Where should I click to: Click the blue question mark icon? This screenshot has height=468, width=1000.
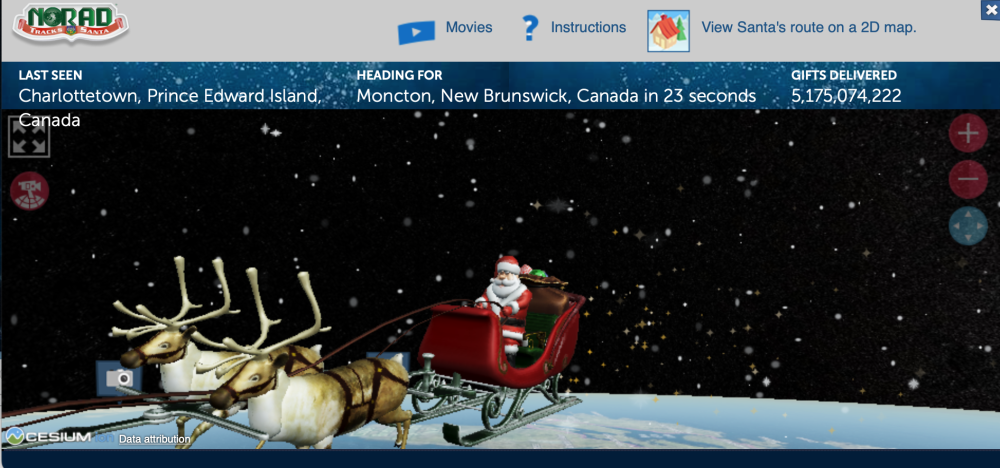[x=529, y=28]
